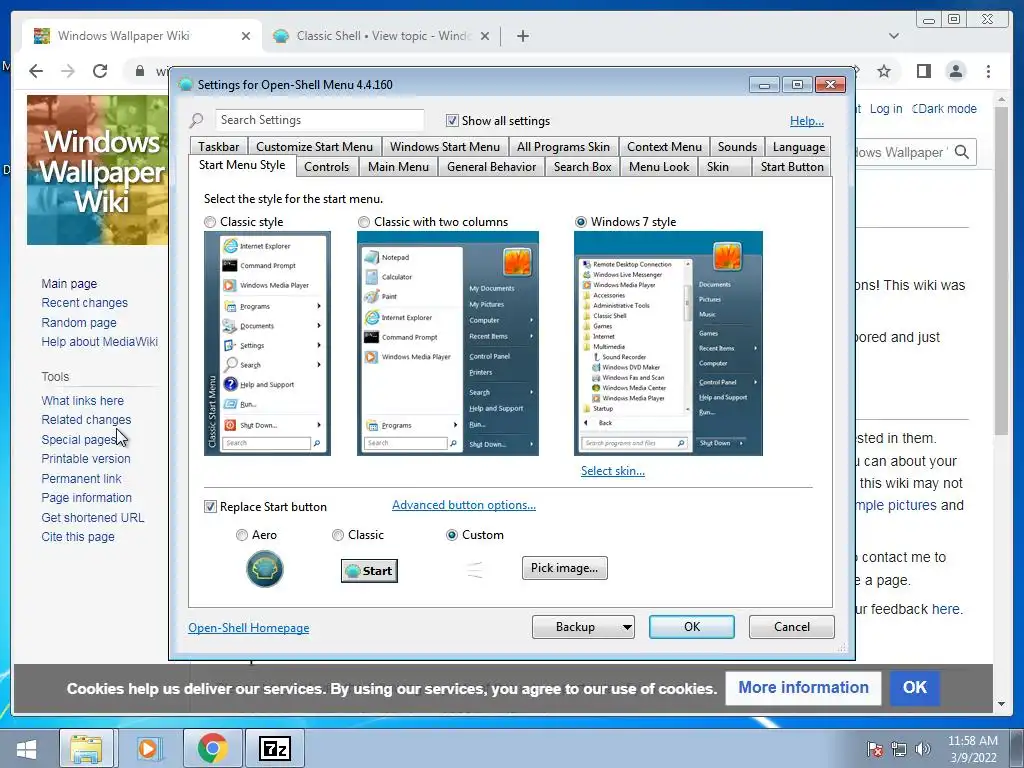Close the Classic Shell View topic tab

[x=485, y=36]
